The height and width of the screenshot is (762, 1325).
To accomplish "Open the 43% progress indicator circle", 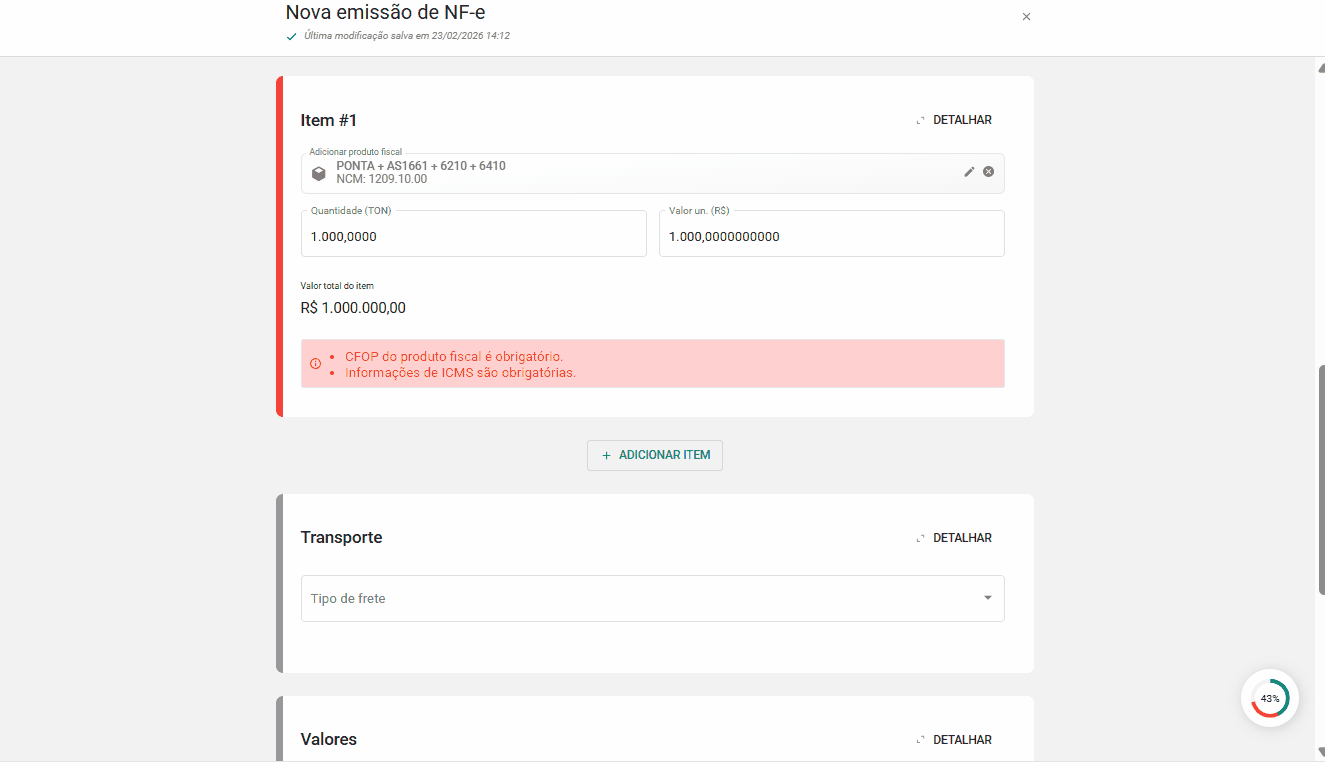I will [x=1269, y=698].
